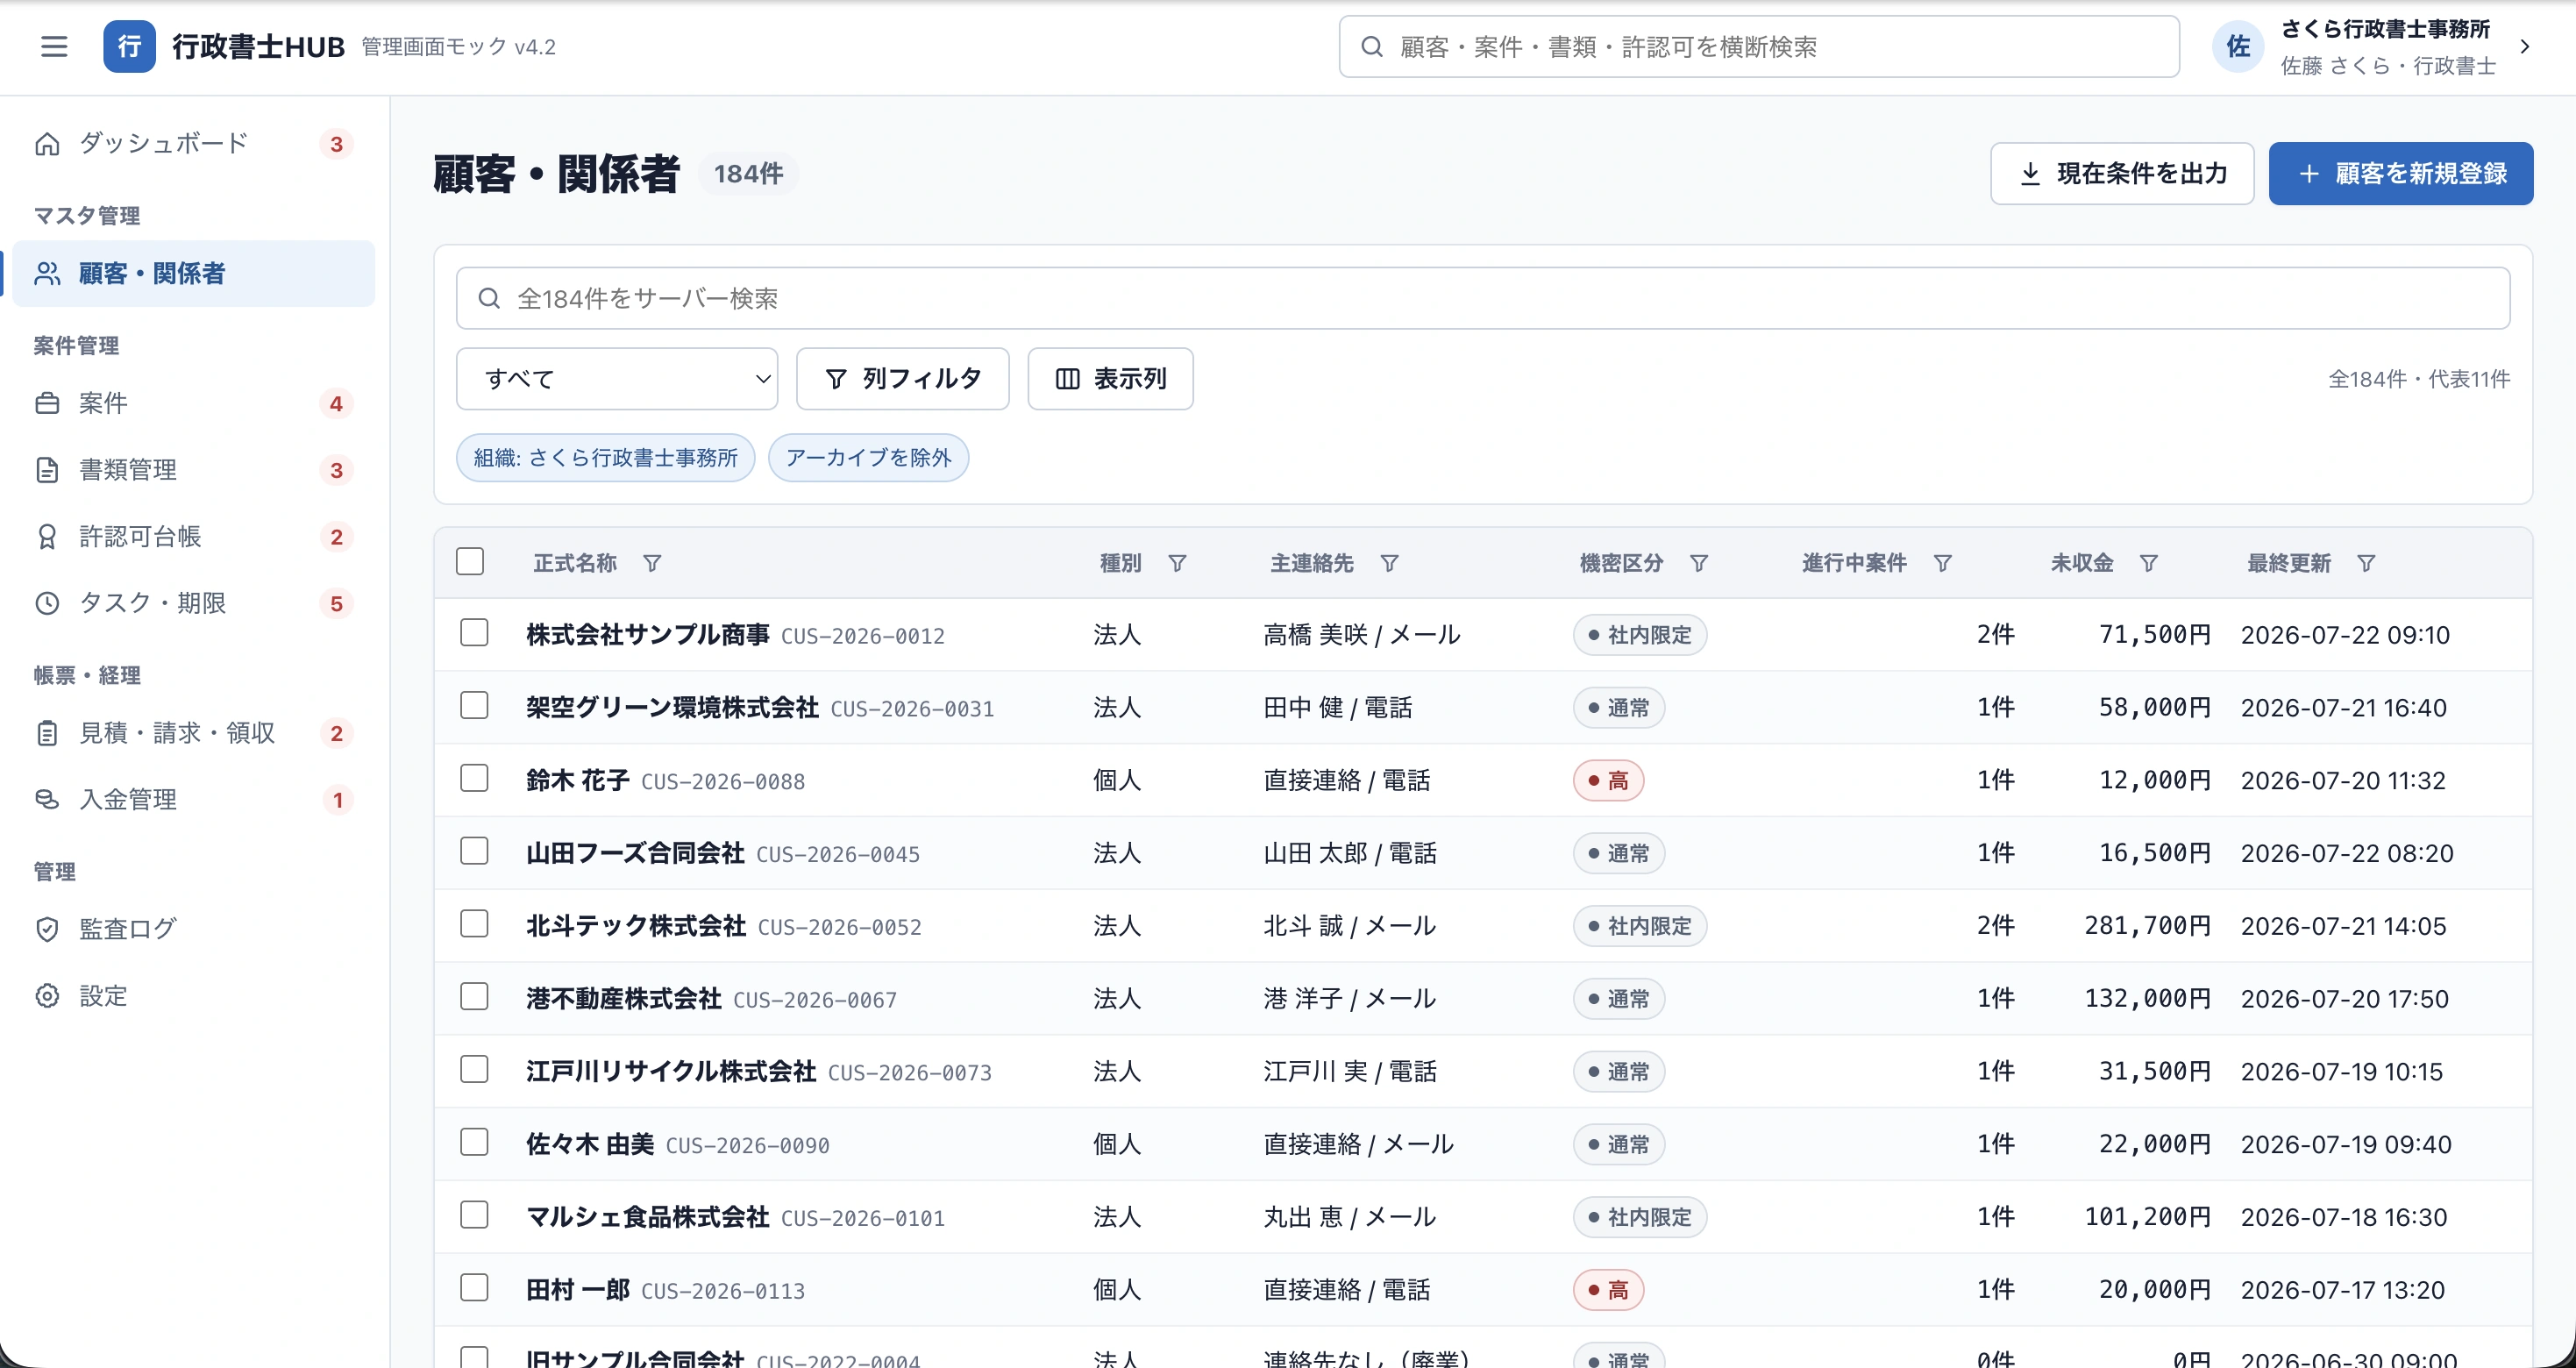Click the 社内限定 badge in 北斗テック株式会社 row
The width and height of the screenshot is (2576, 1368).
pos(1639,926)
